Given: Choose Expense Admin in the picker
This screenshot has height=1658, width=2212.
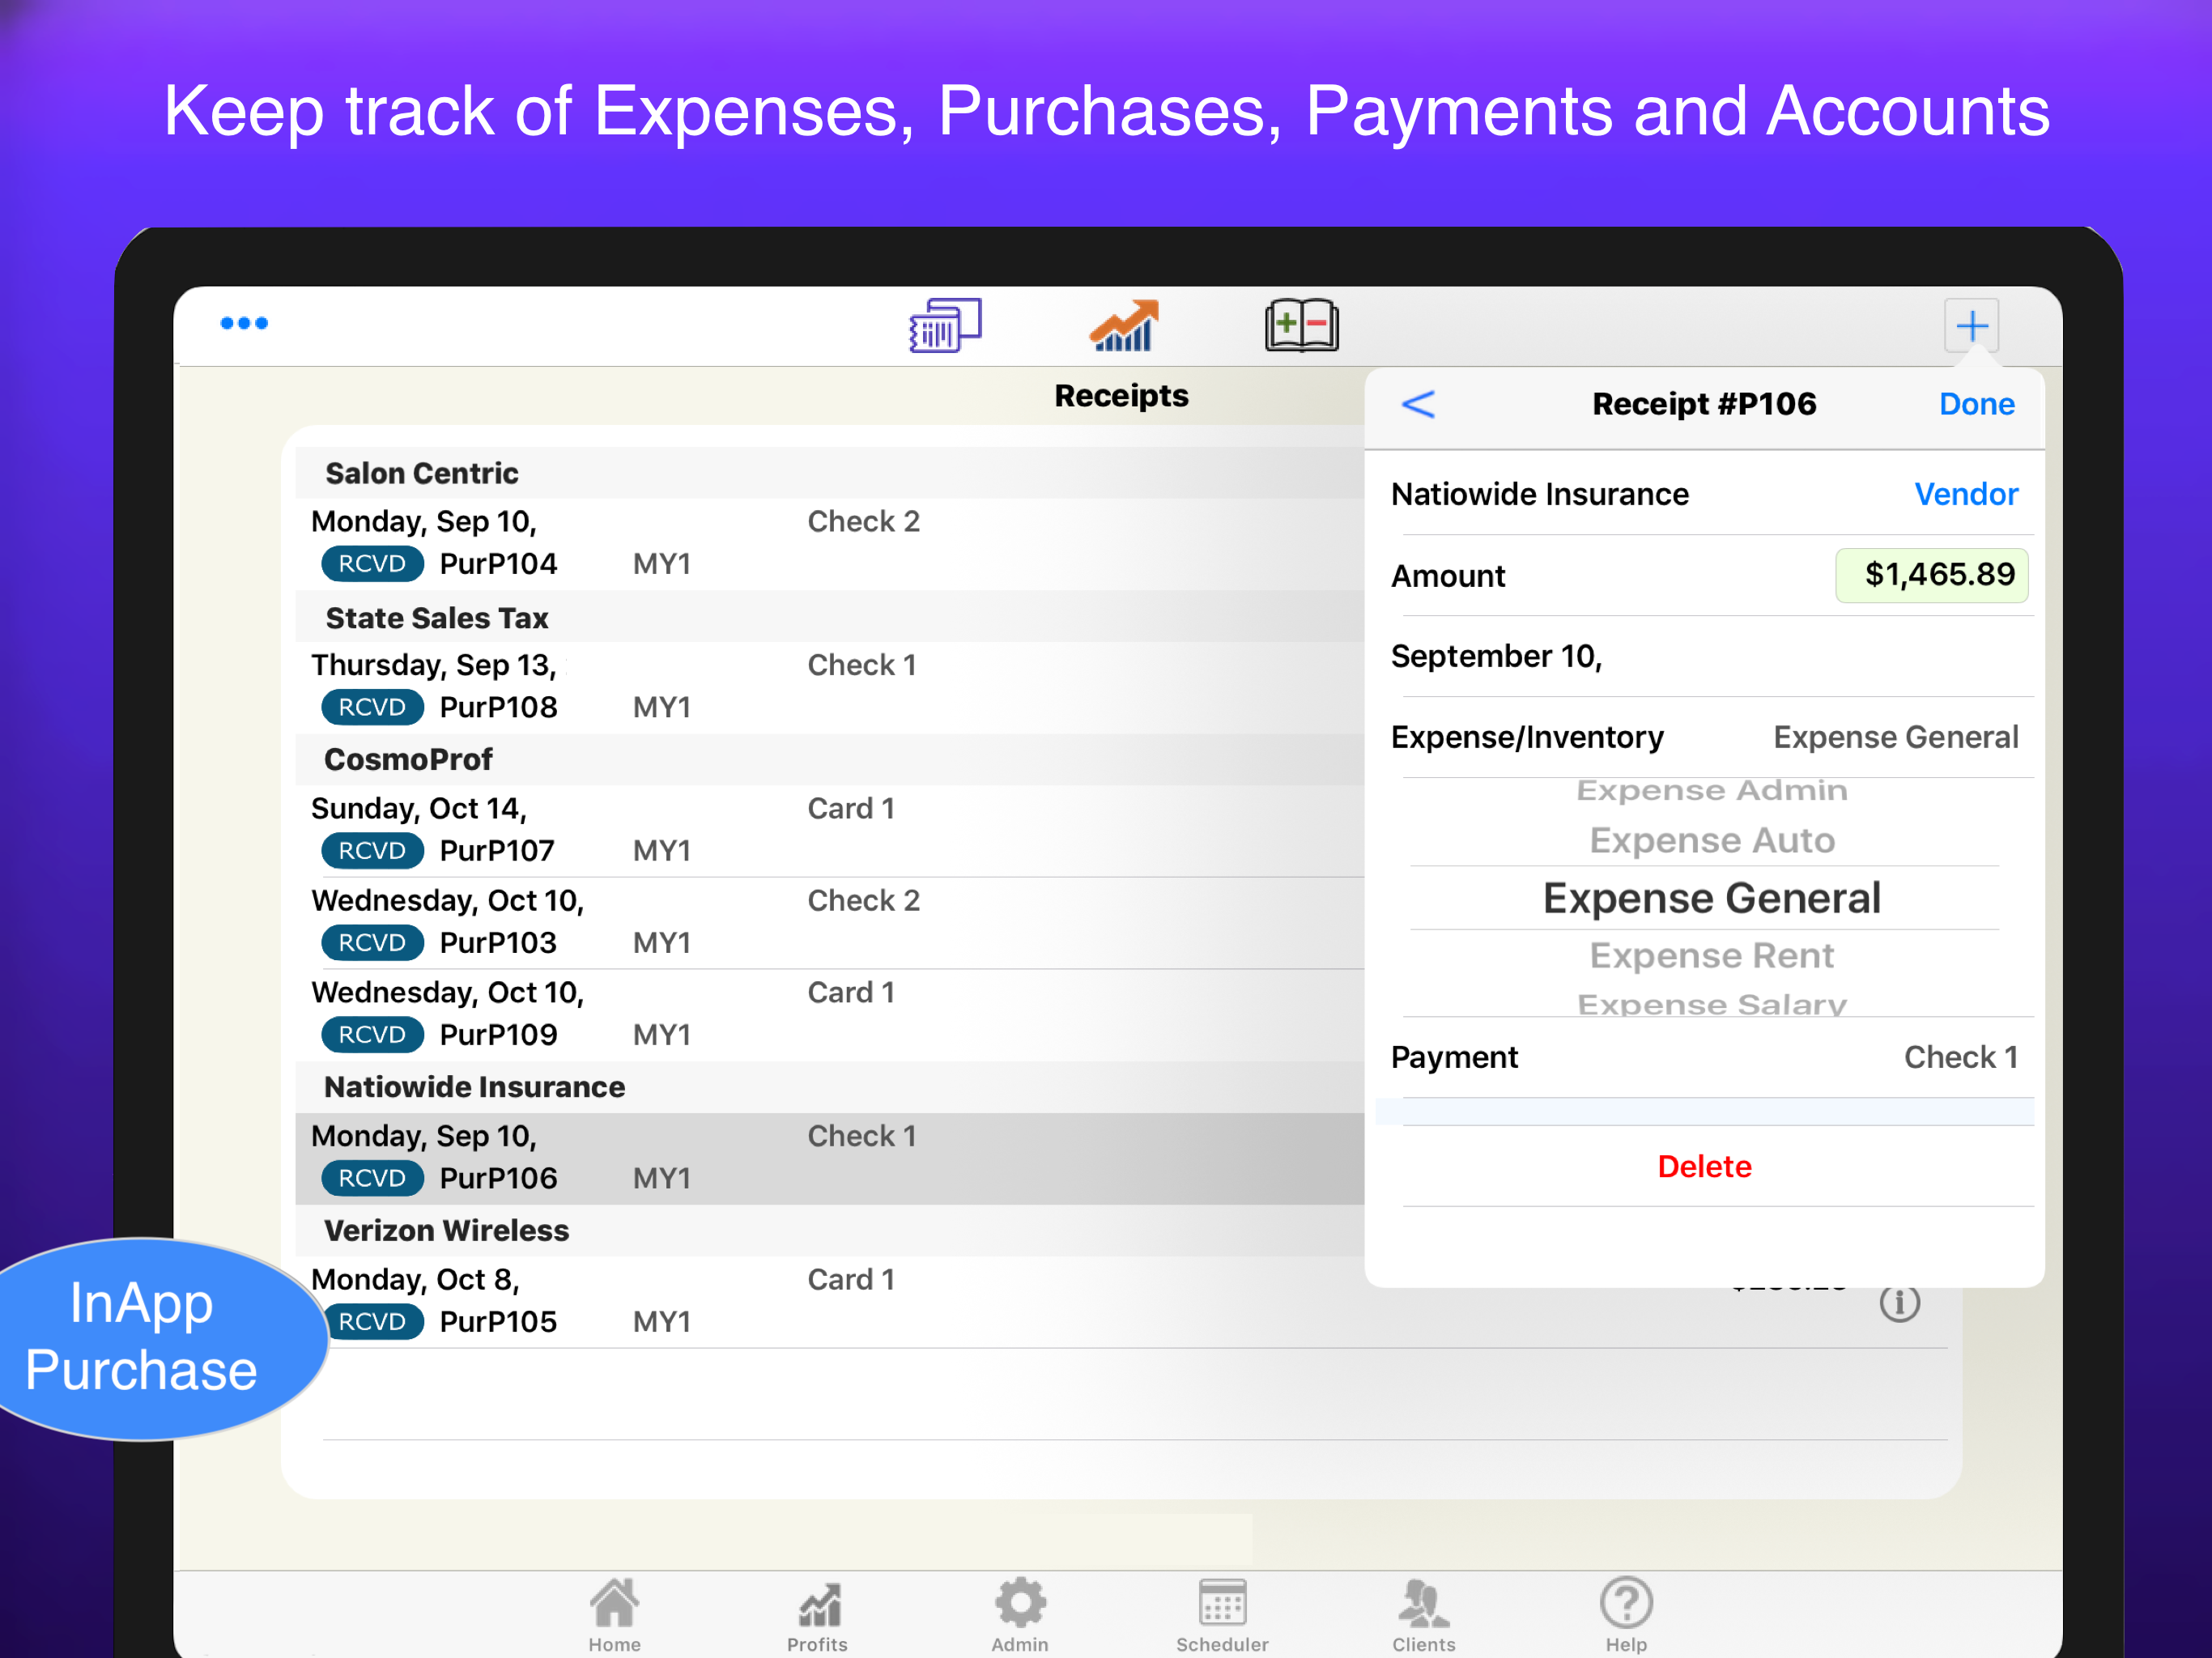Looking at the screenshot, I should coord(1711,790).
